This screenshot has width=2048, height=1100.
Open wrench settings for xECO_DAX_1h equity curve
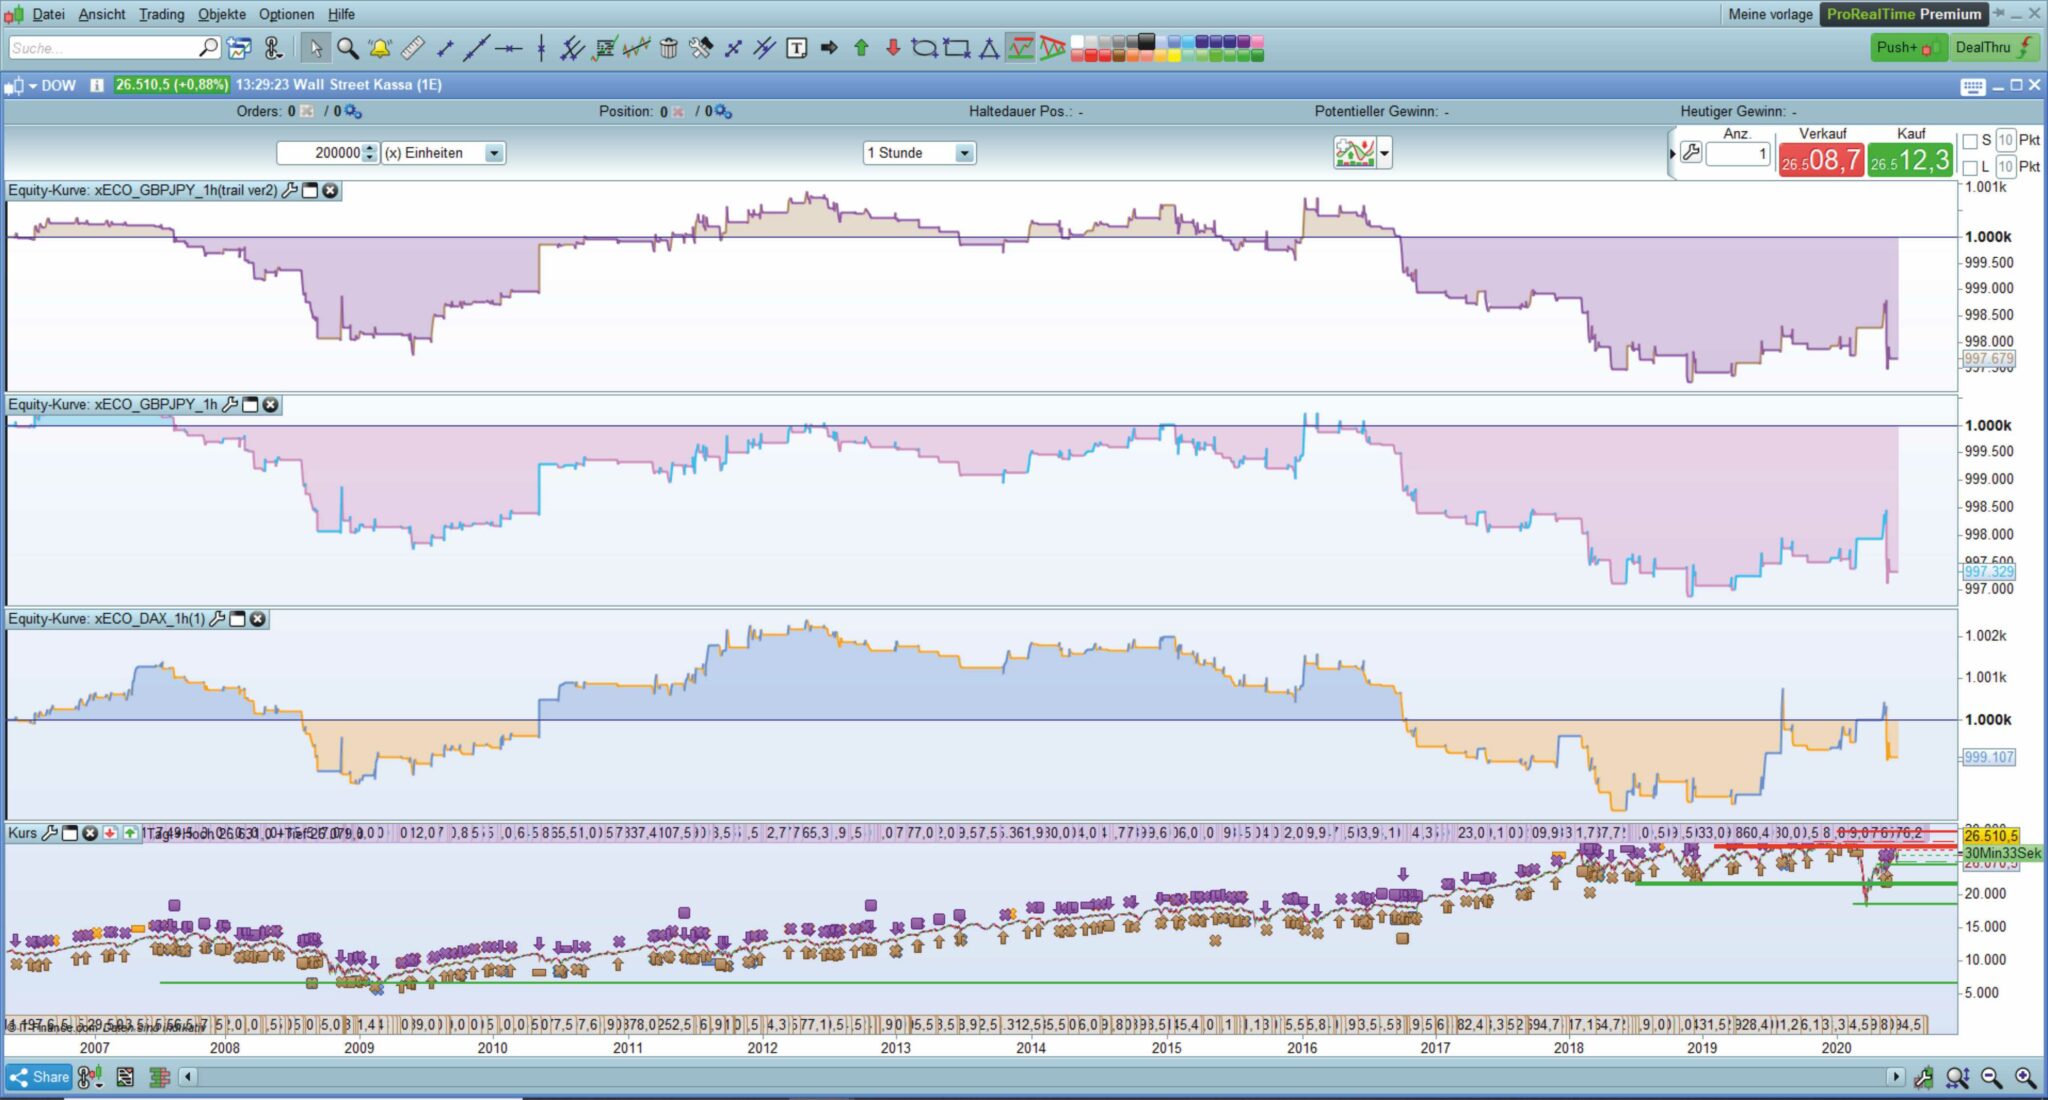217,619
